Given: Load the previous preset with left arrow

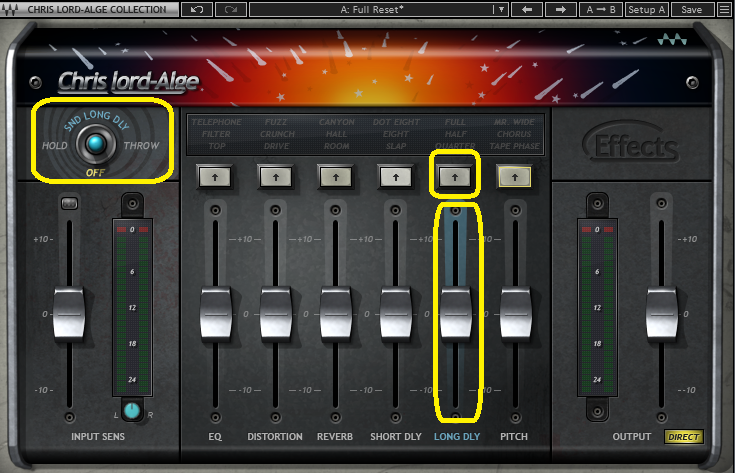Looking at the screenshot, I should coord(526,10).
